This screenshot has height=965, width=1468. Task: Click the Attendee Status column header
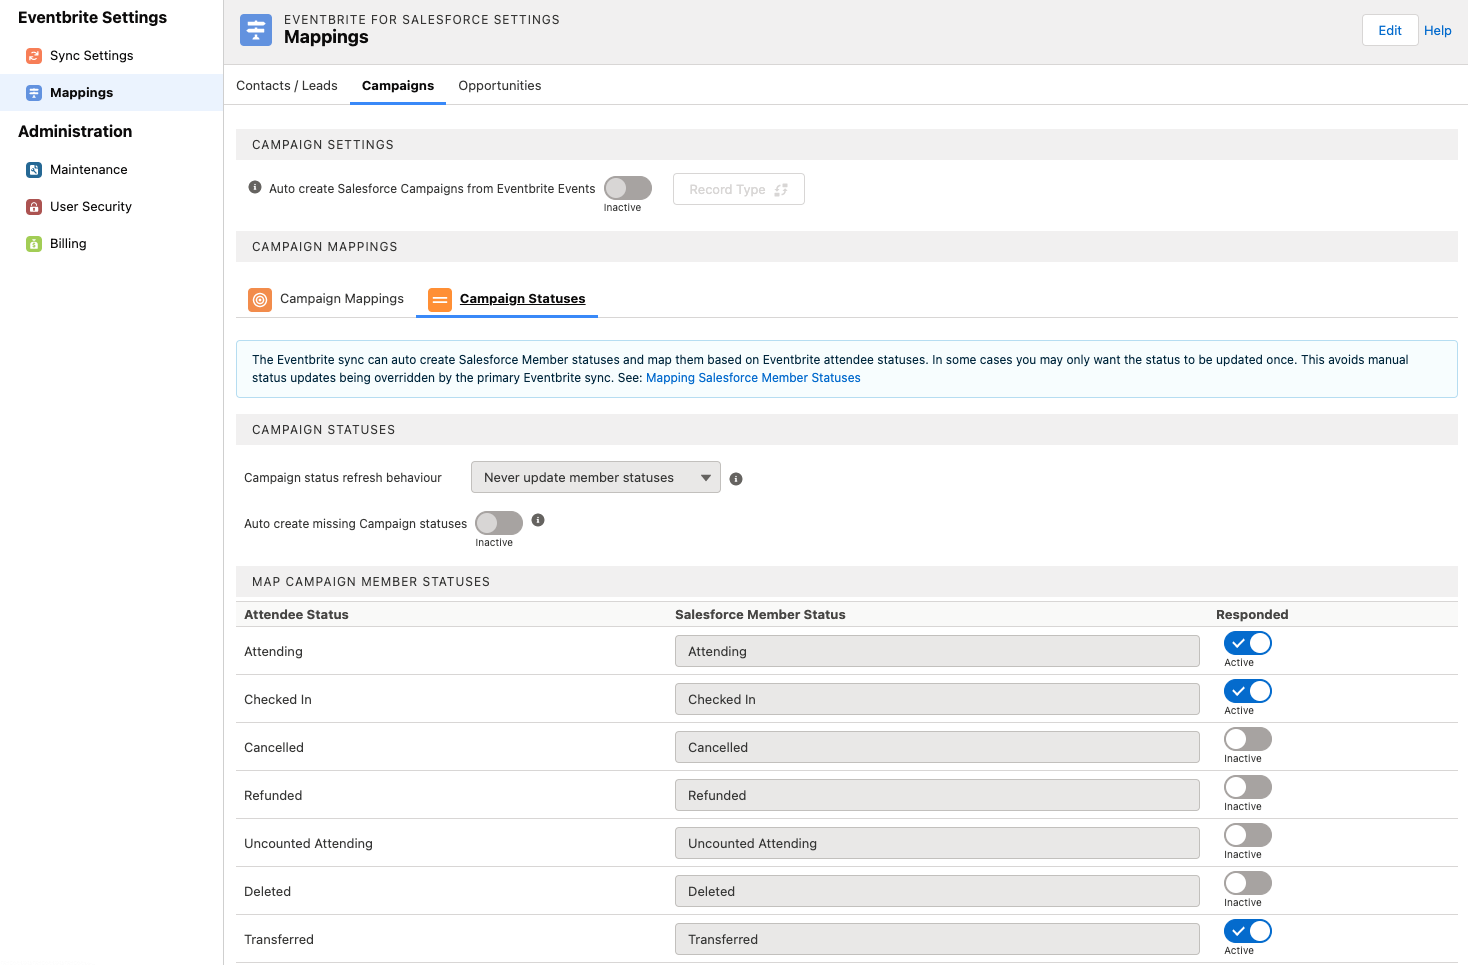coord(296,615)
